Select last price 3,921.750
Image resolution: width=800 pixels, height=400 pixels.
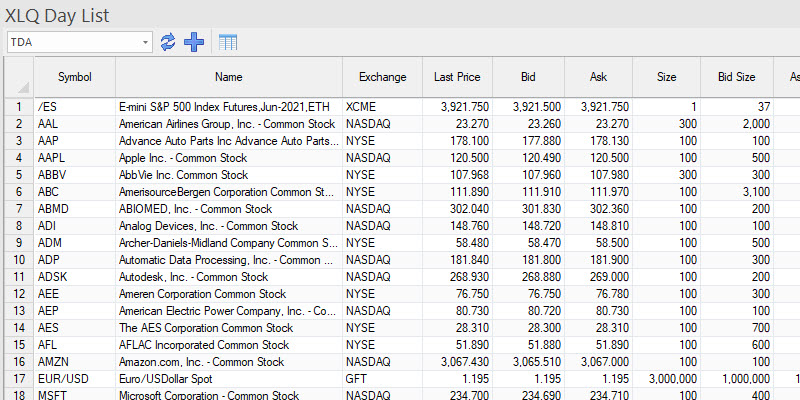457,107
